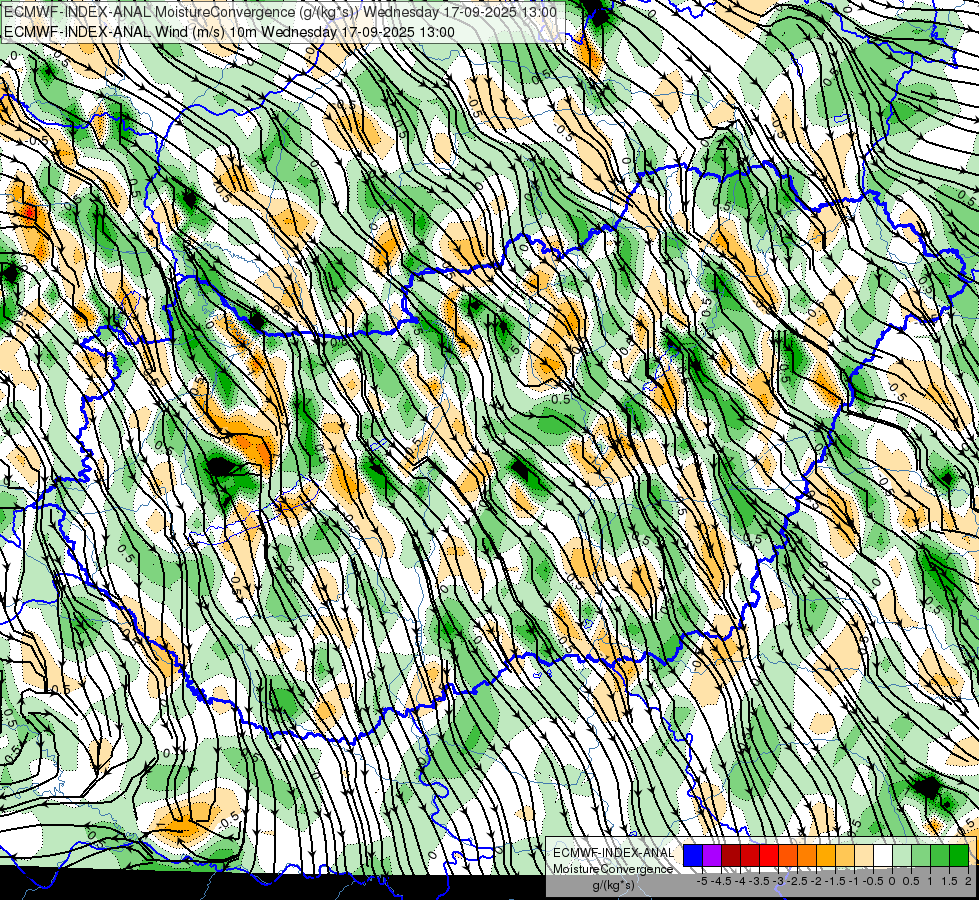Click the '-4.5' legend scale value
The image size is (979, 900).
722,881
